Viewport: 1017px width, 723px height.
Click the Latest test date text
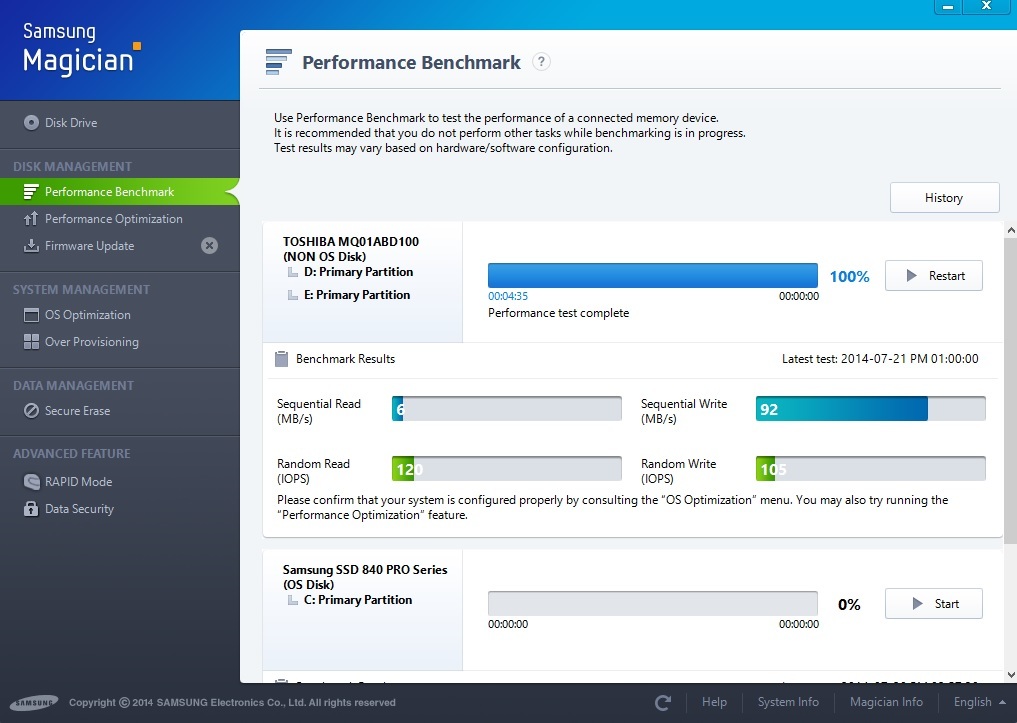click(880, 359)
